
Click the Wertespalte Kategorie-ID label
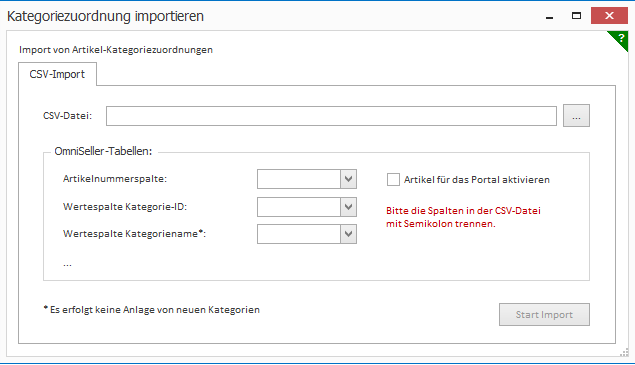pos(125,207)
